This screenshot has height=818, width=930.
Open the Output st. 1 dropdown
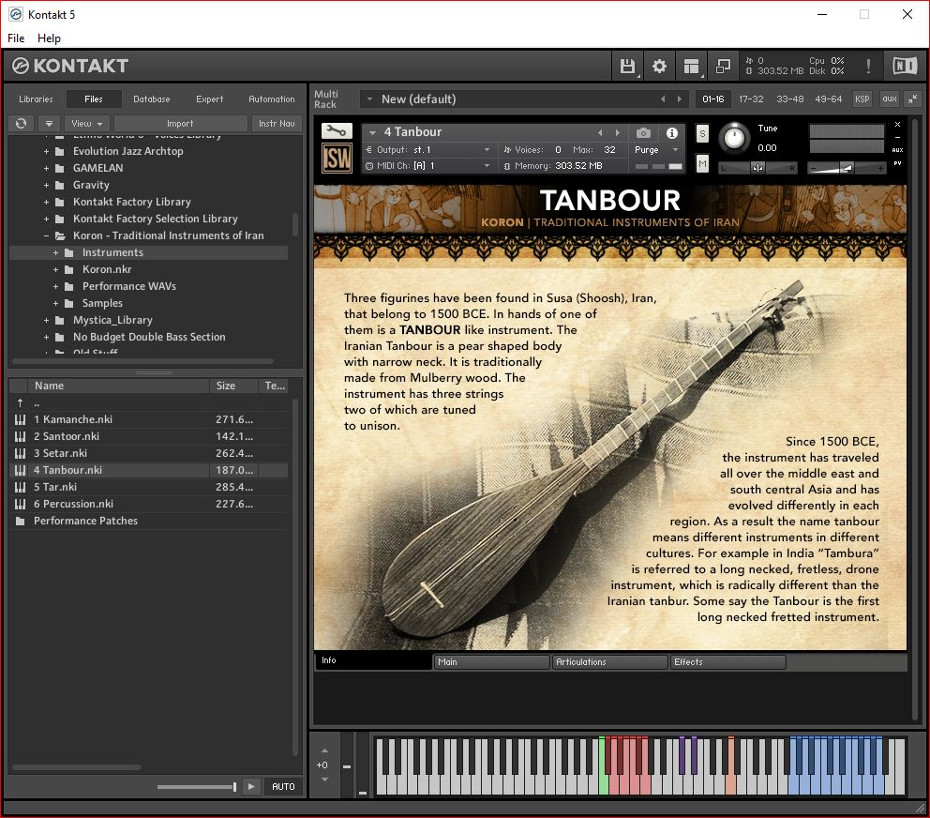click(487, 149)
